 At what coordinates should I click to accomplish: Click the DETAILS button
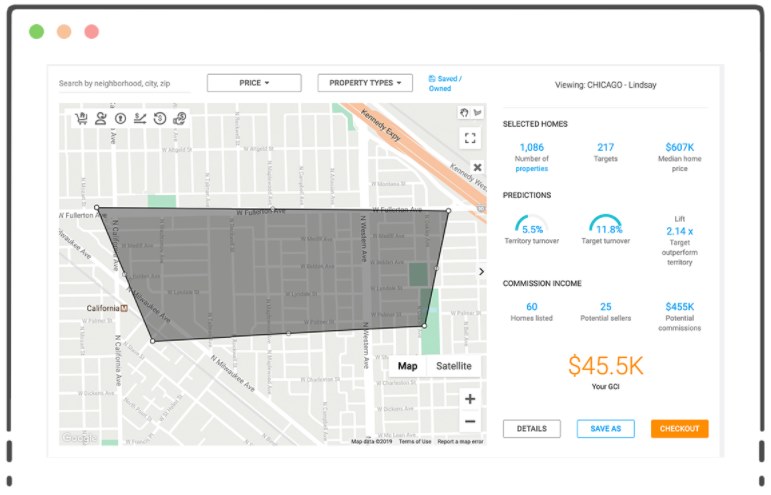532,429
